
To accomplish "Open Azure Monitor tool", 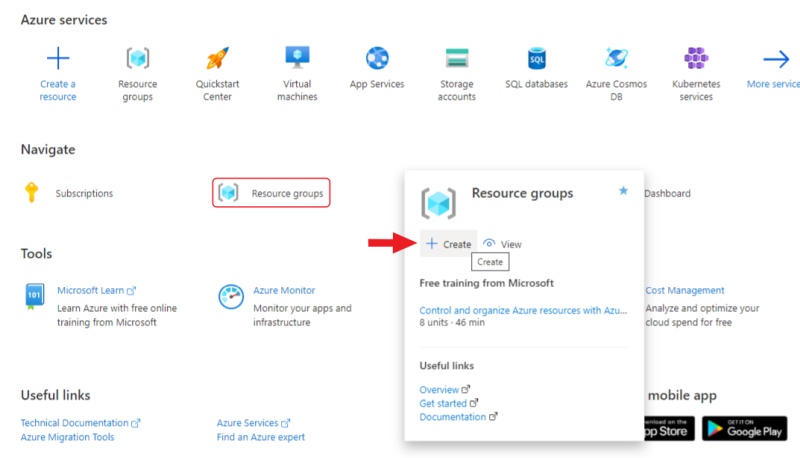I will pyautogui.click(x=284, y=290).
